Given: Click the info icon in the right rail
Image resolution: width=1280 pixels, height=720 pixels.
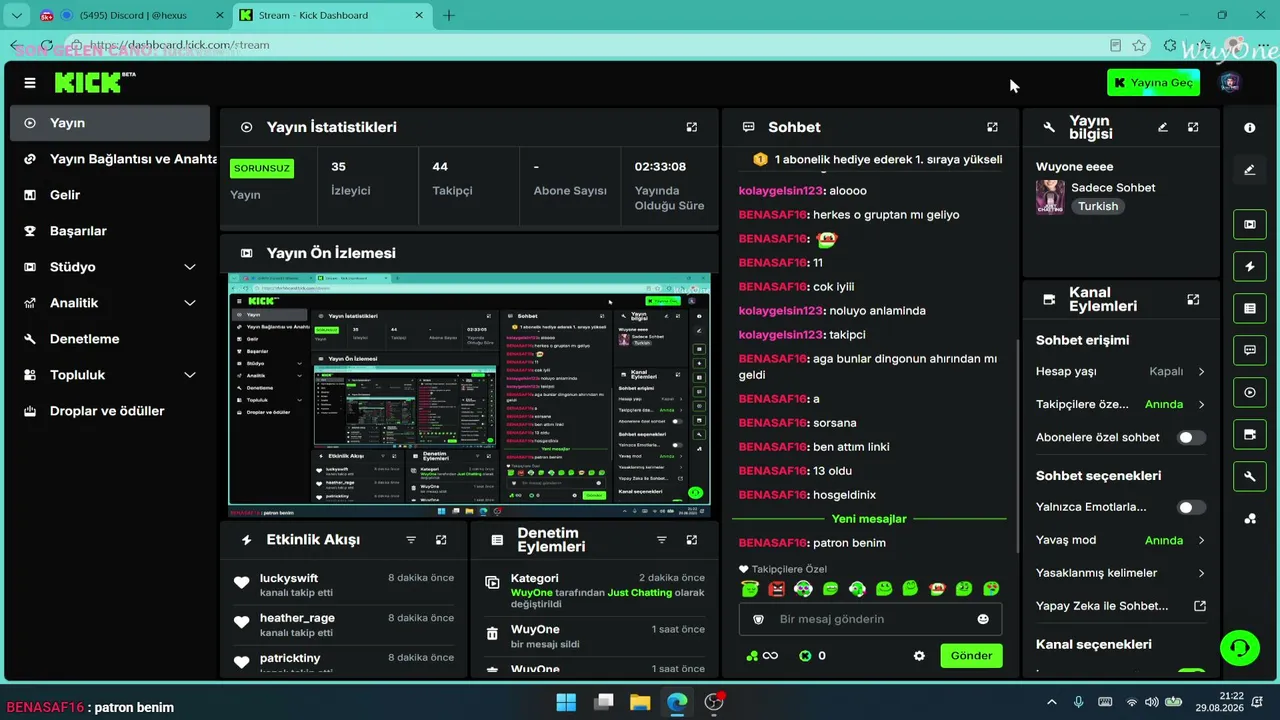Looking at the screenshot, I should (x=1250, y=128).
